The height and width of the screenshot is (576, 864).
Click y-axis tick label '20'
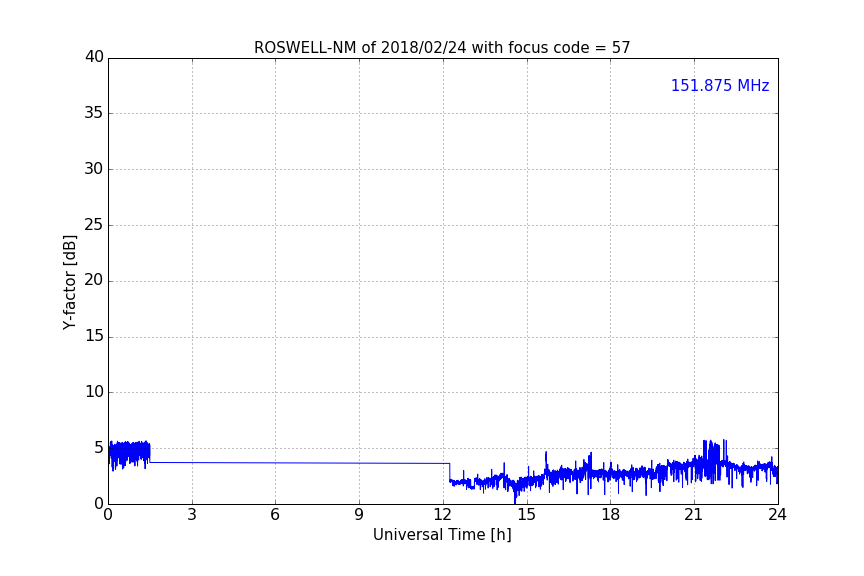click(x=94, y=281)
